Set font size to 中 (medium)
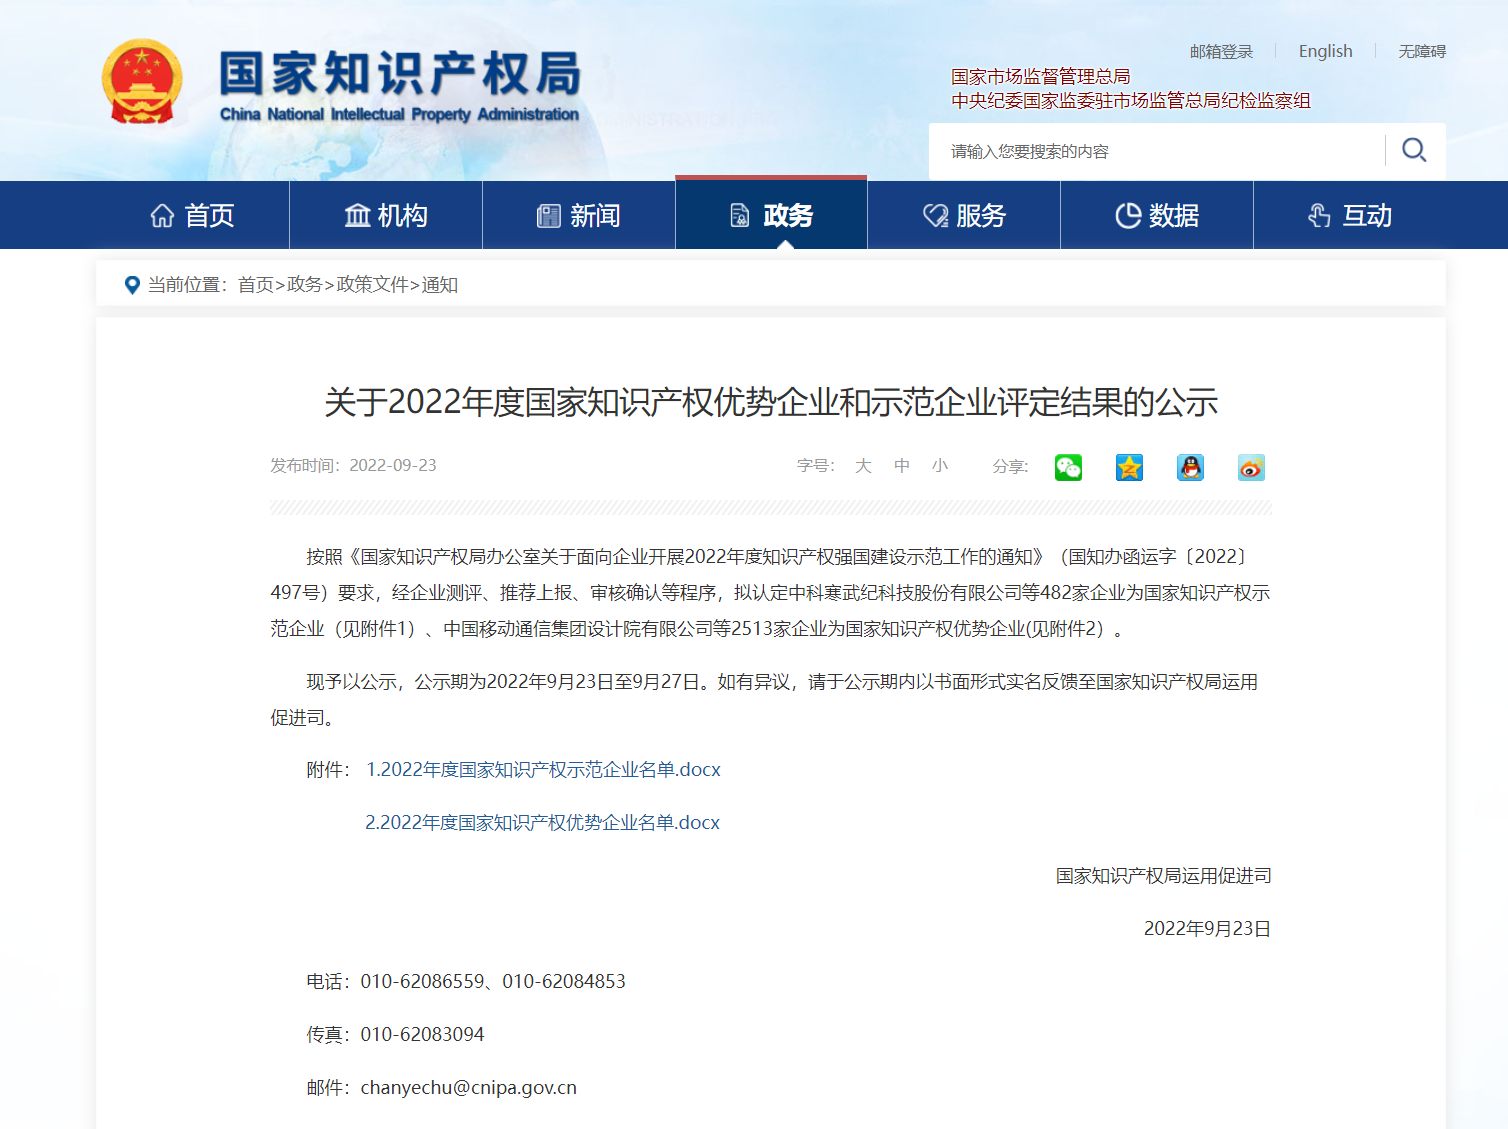Viewport: 1508px width, 1129px height. tap(902, 466)
